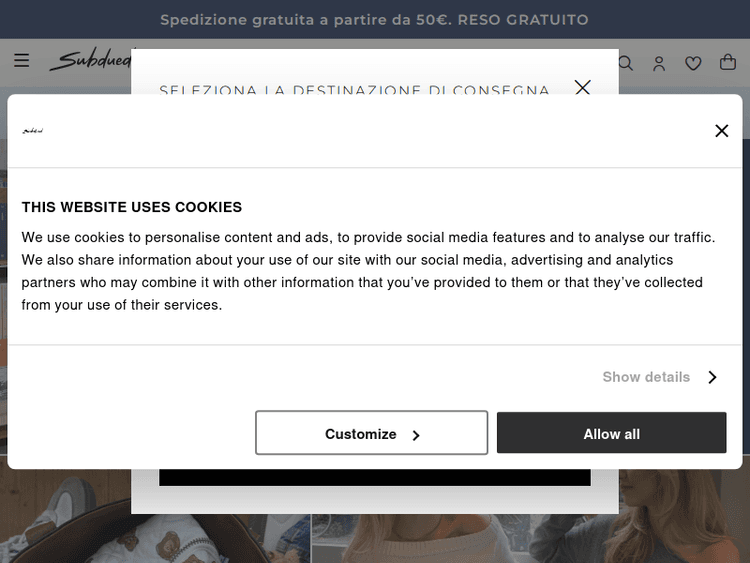This screenshot has height=563, width=750.
Task: Click the black button below cookie dialog
Action: 374,477
